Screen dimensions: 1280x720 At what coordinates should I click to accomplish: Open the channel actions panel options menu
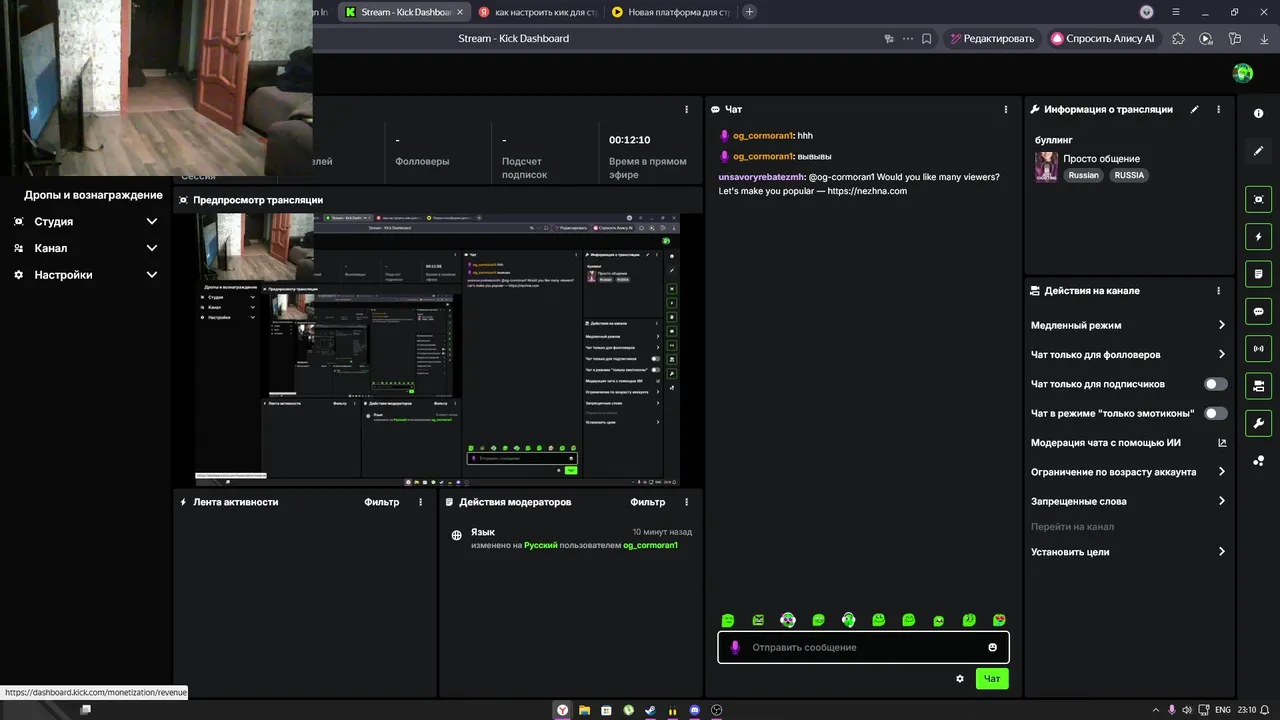(x=1218, y=291)
